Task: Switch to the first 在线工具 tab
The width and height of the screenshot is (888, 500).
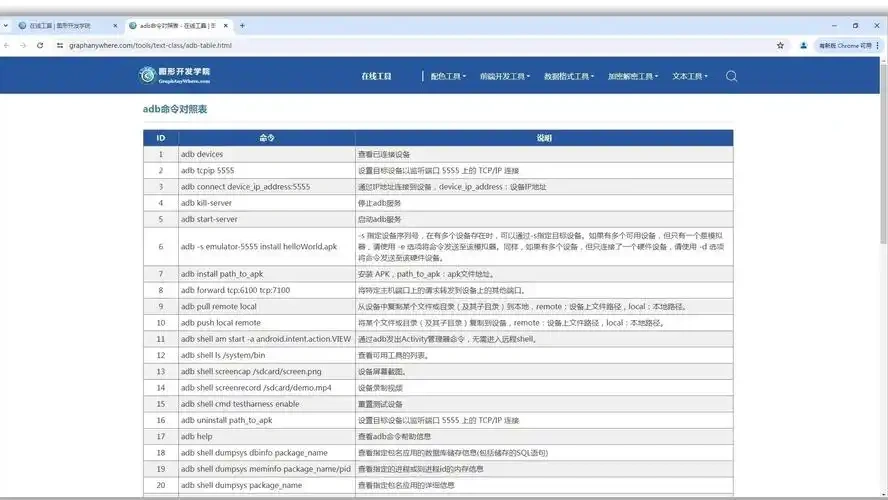Action: (67, 25)
